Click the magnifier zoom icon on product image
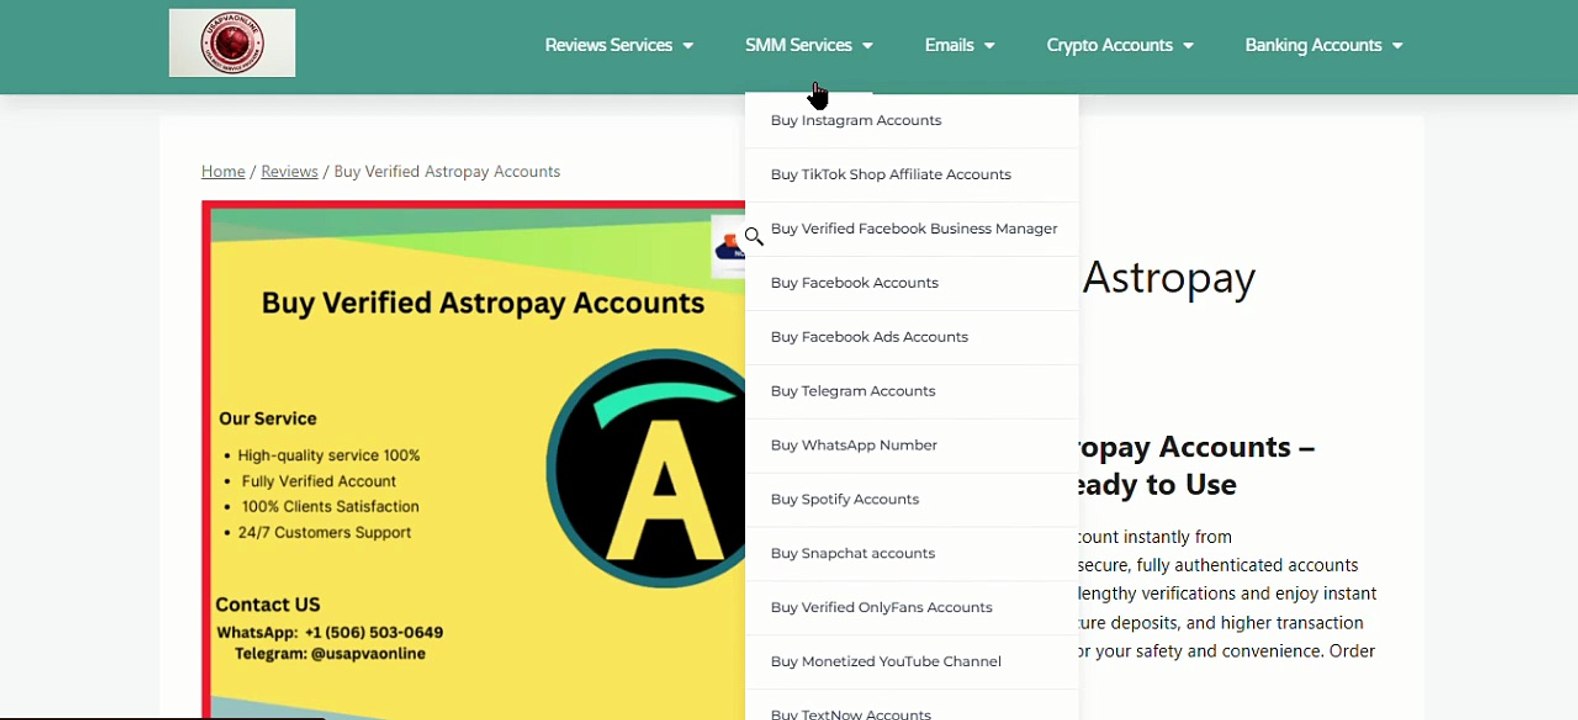The width and height of the screenshot is (1578, 720). click(754, 237)
